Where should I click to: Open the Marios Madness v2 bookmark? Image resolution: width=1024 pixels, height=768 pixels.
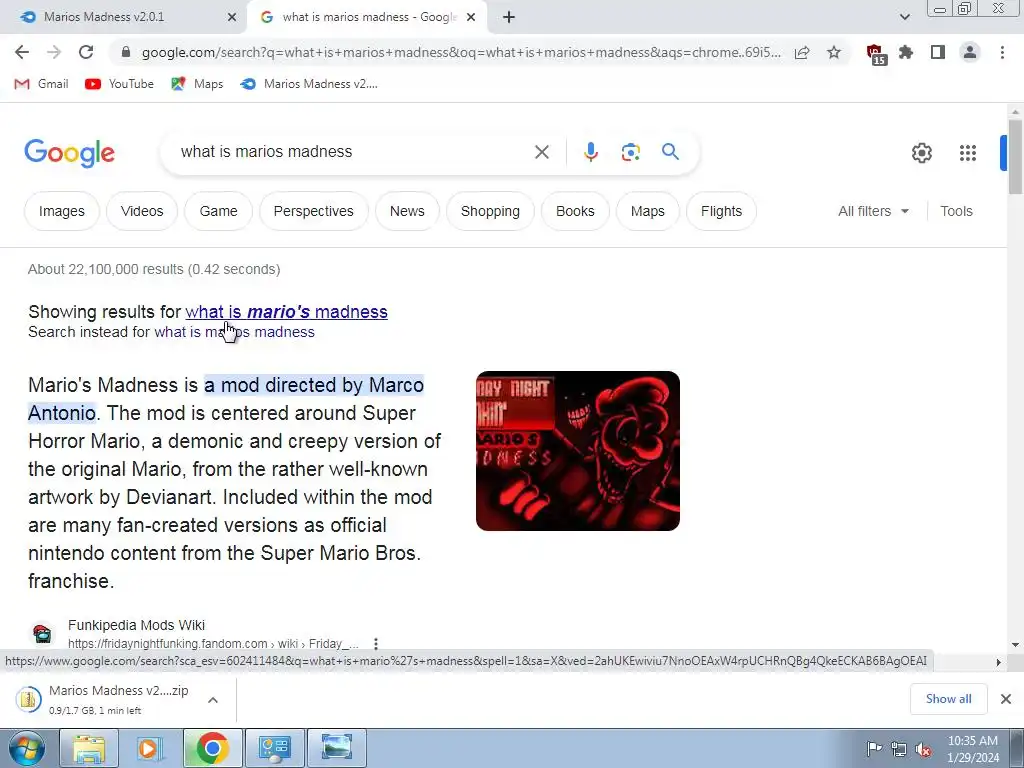309,84
